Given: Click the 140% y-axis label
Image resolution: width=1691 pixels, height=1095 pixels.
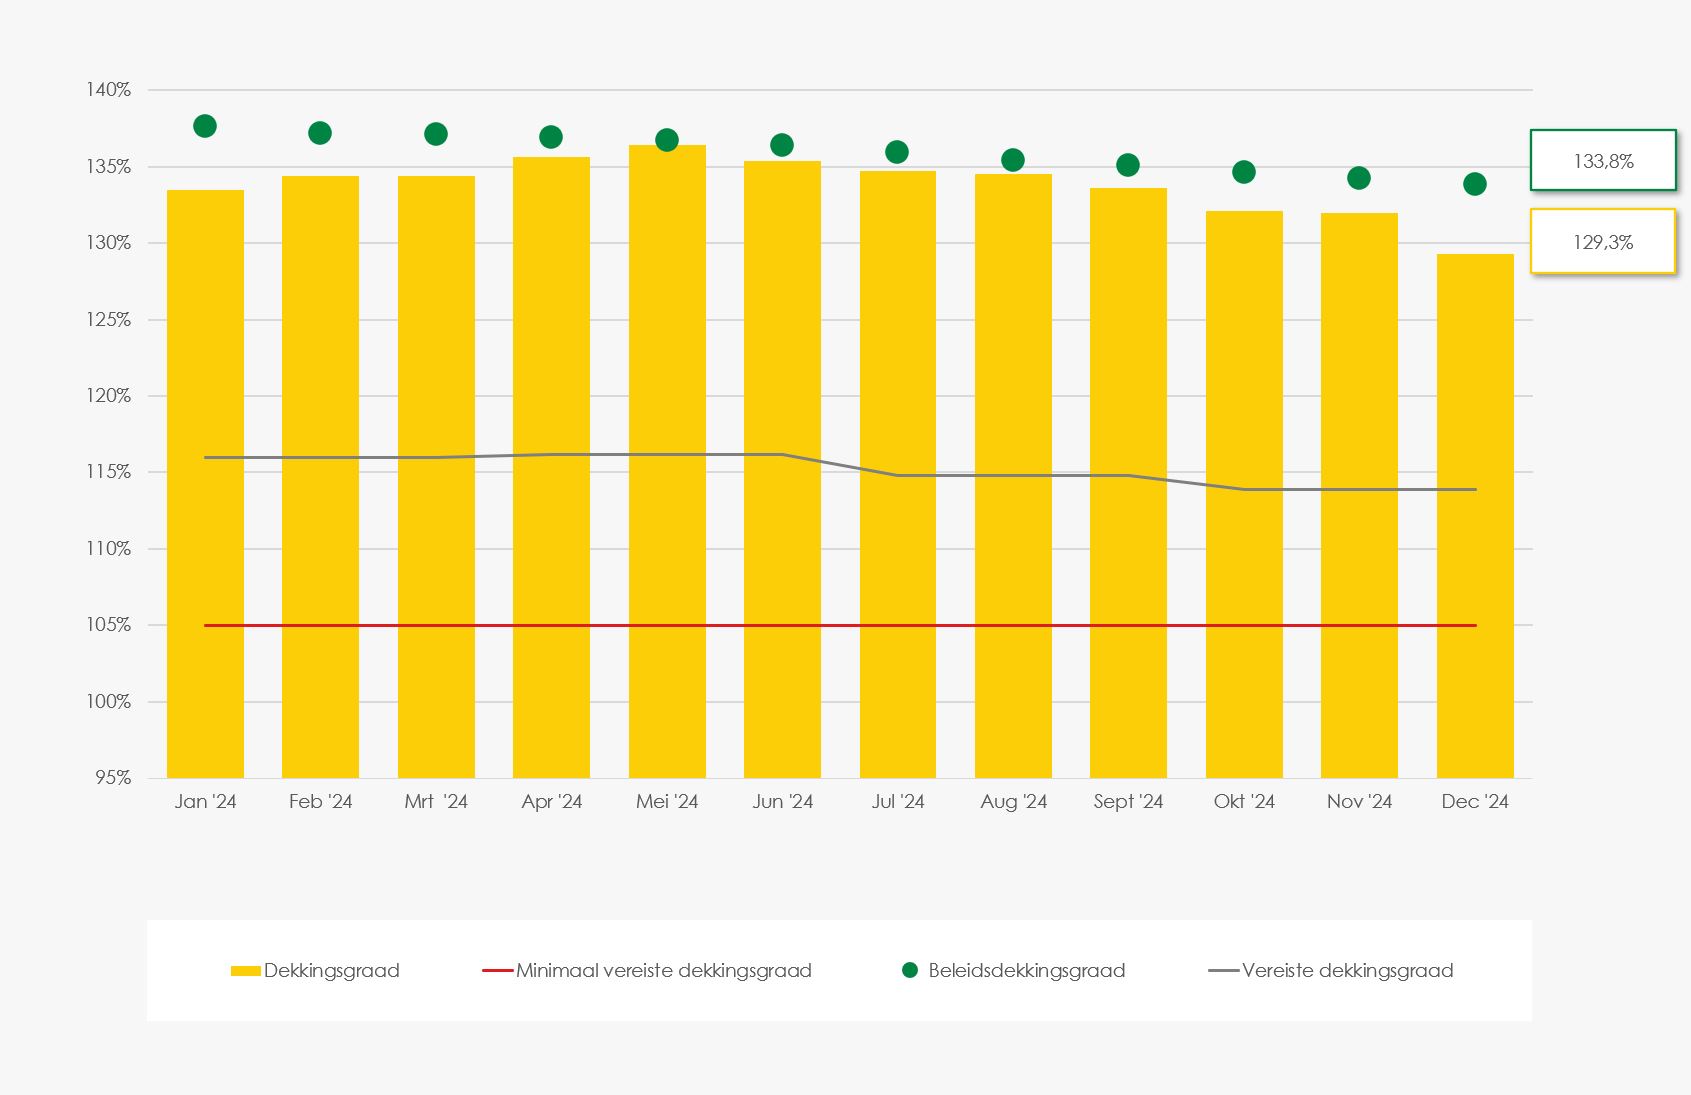Looking at the screenshot, I should [108, 90].
